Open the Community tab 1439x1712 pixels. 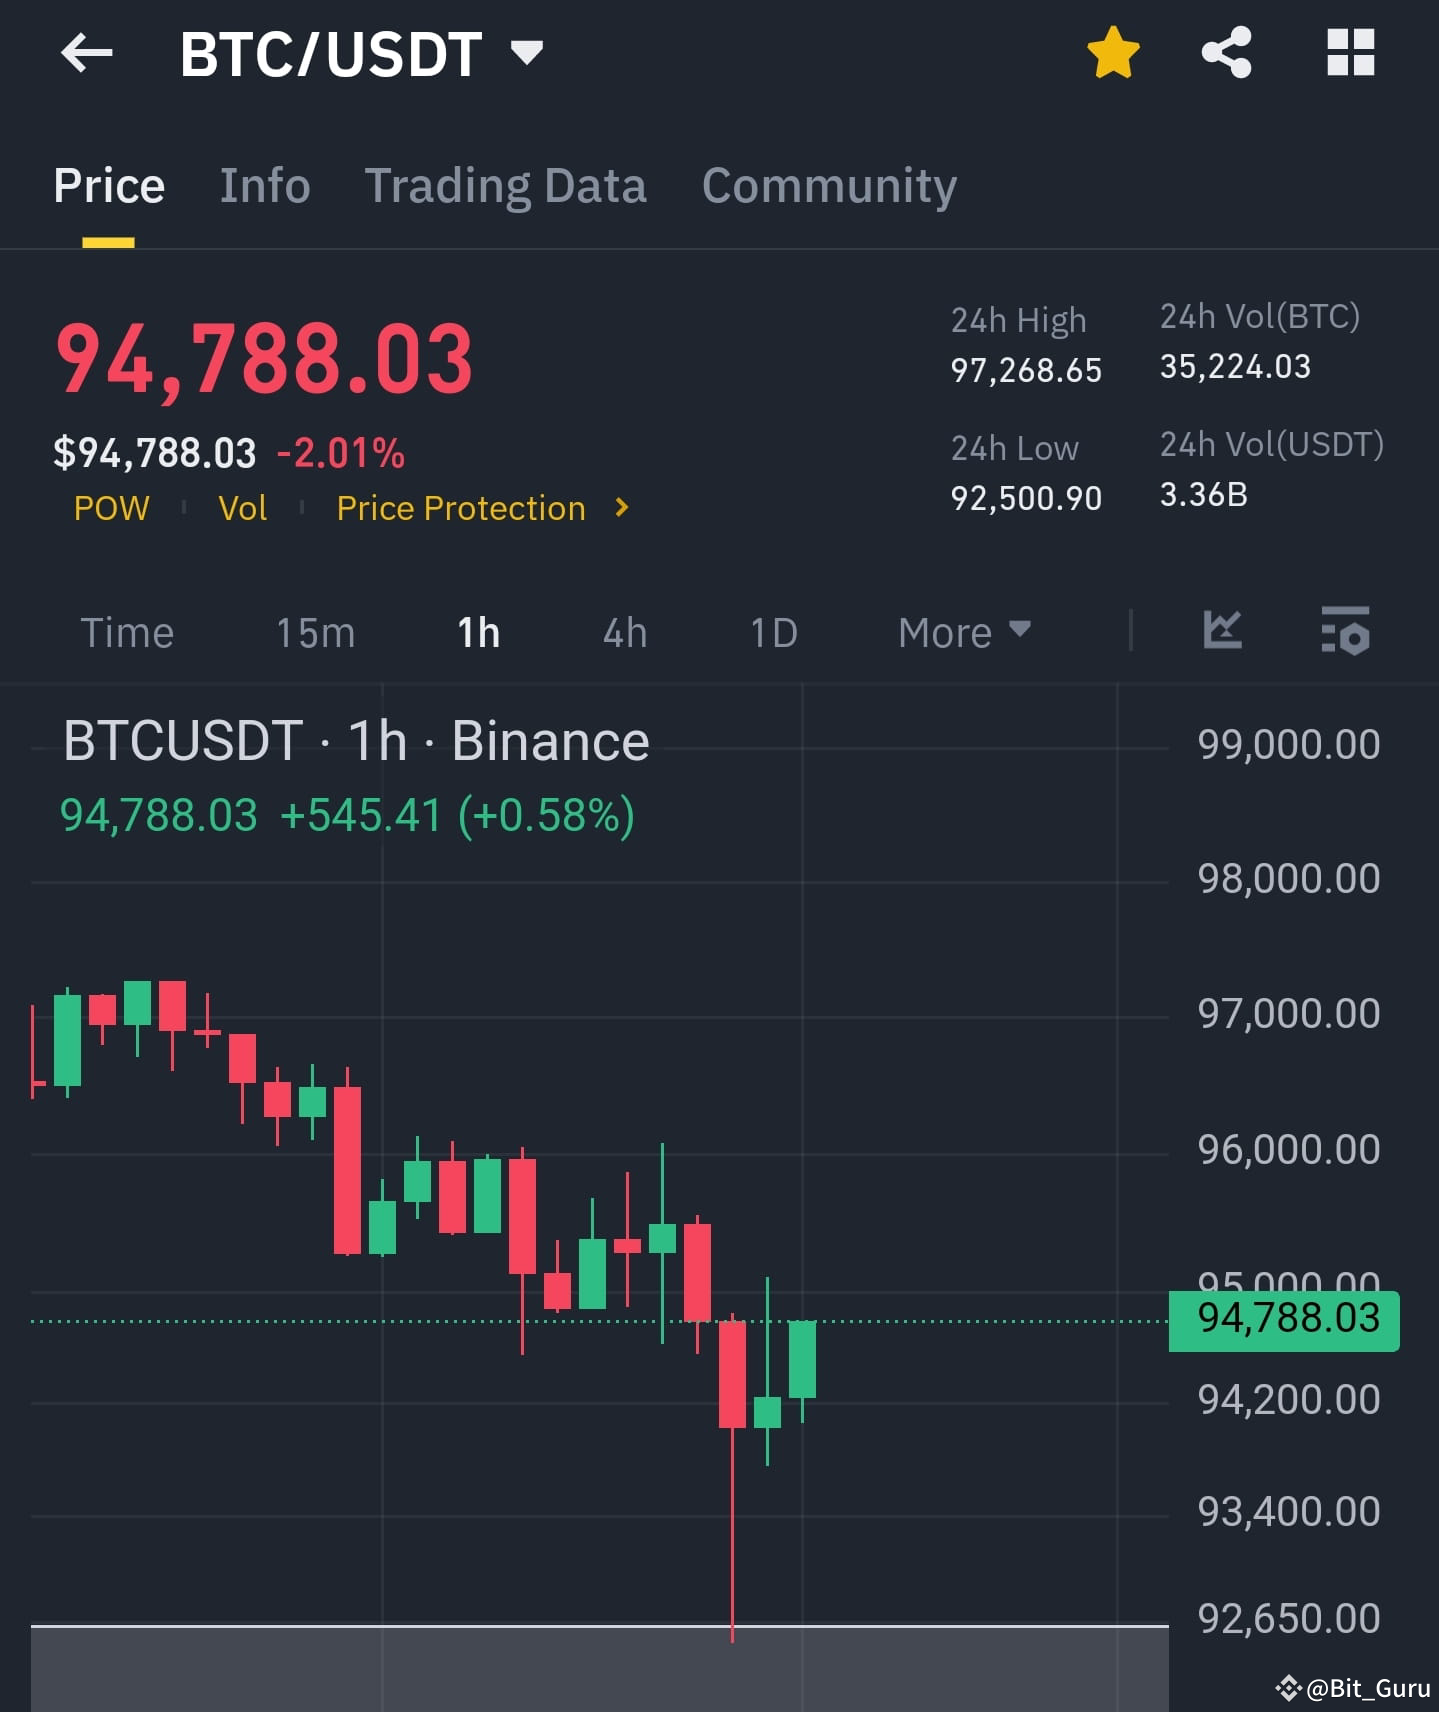[829, 185]
